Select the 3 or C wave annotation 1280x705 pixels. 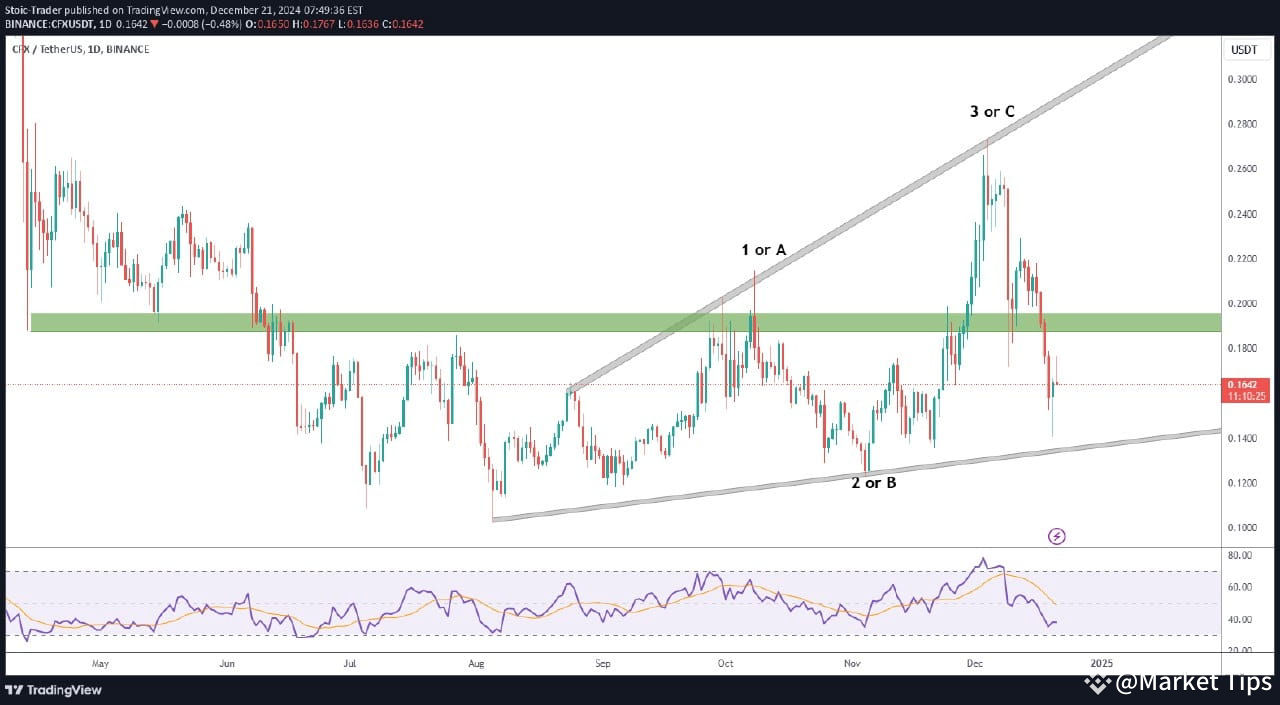point(992,111)
